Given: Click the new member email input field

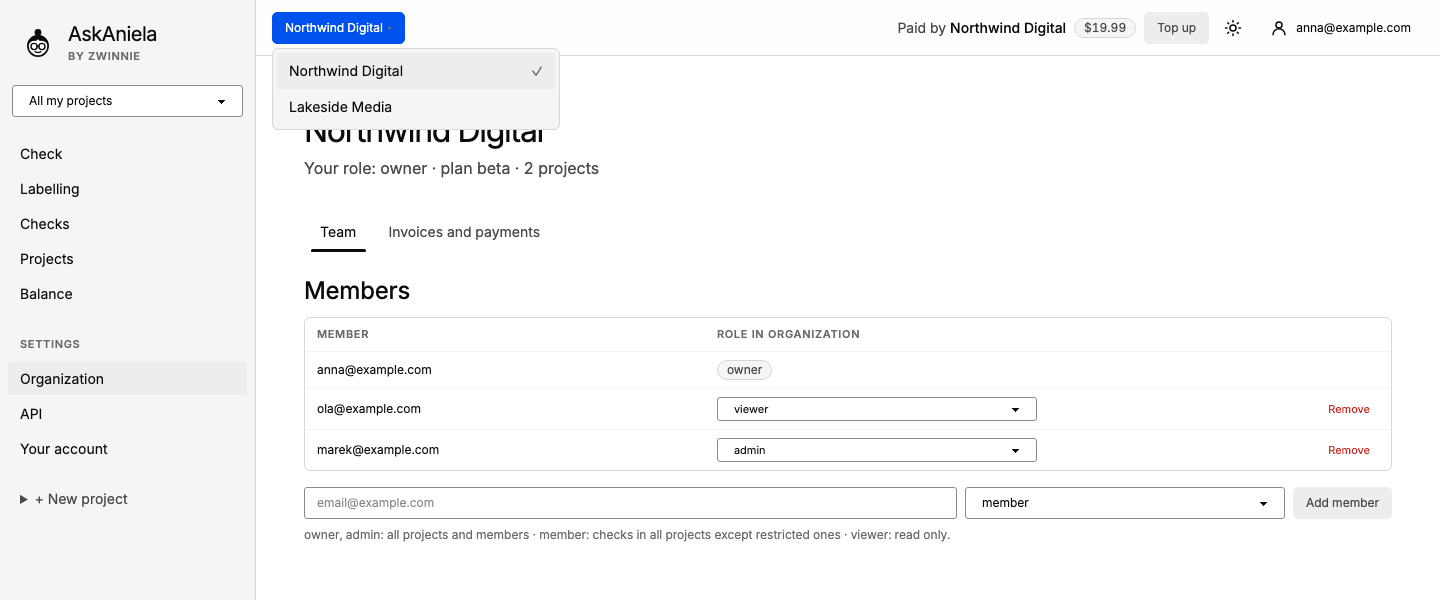Looking at the screenshot, I should (x=630, y=503).
